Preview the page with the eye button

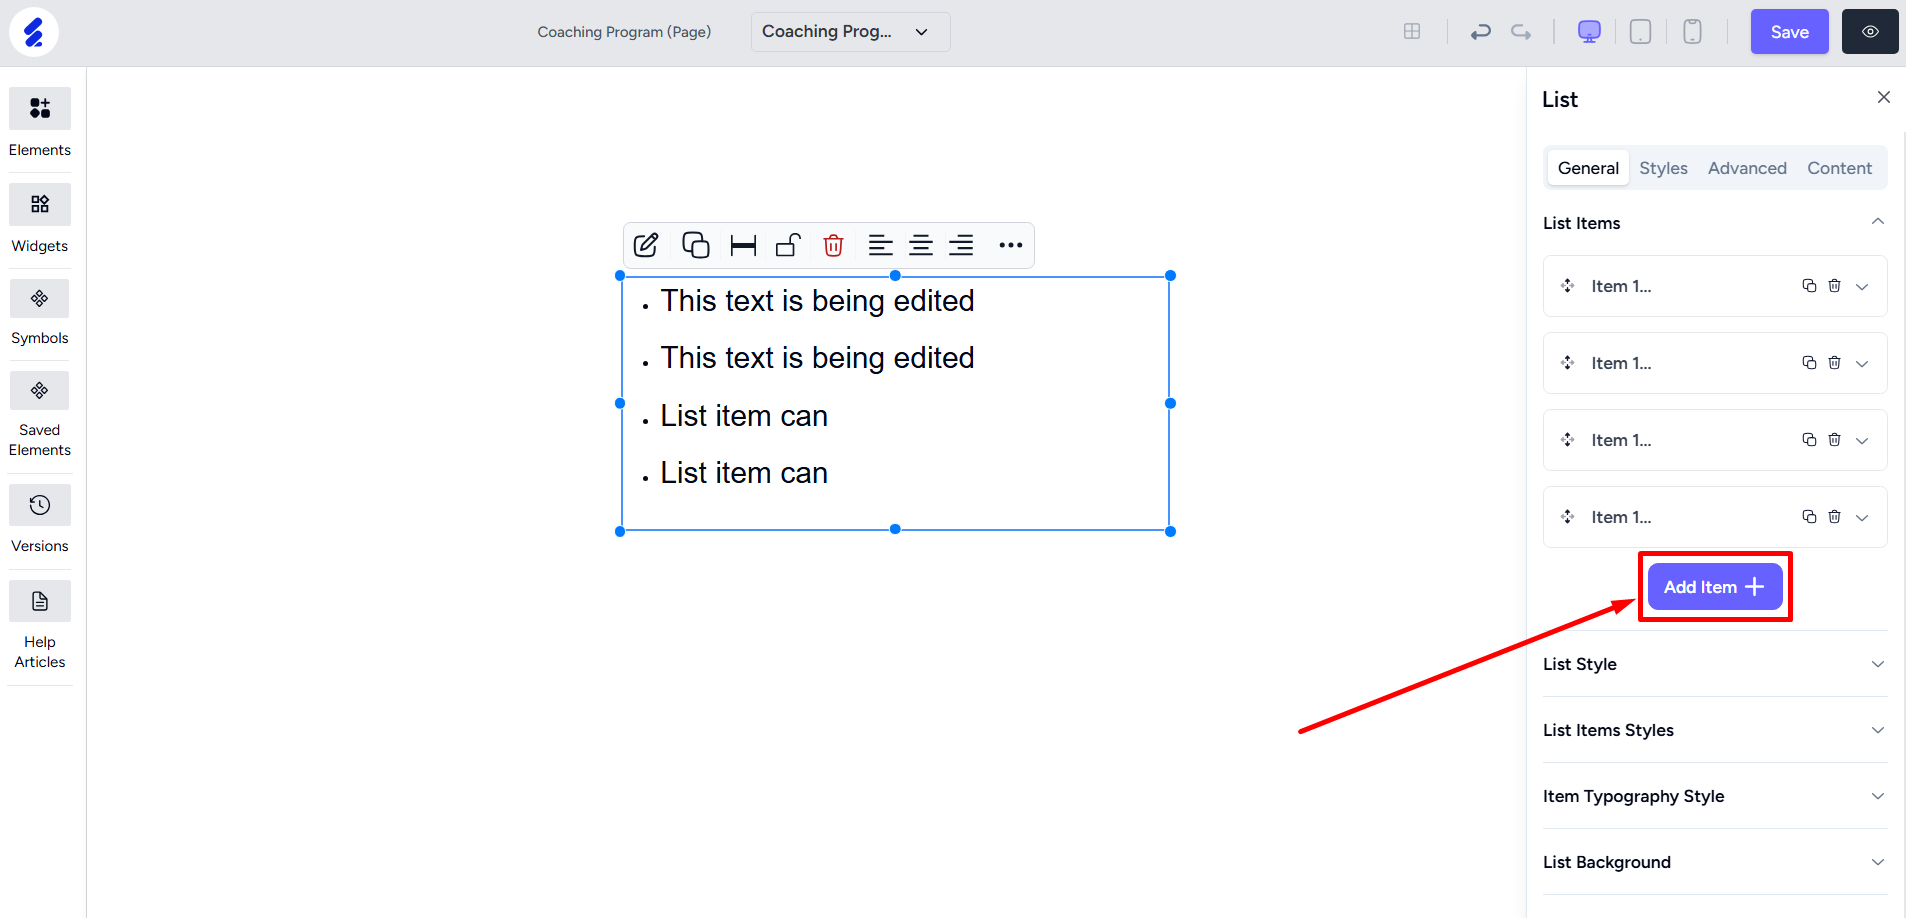tap(1870, 32)
